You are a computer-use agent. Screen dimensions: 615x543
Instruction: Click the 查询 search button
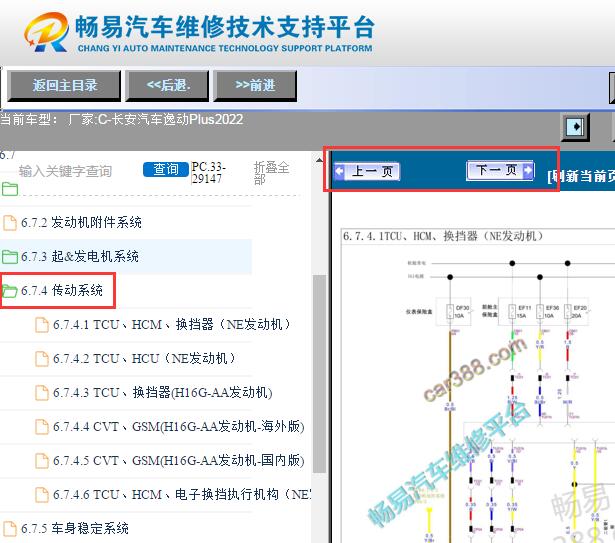166,169
